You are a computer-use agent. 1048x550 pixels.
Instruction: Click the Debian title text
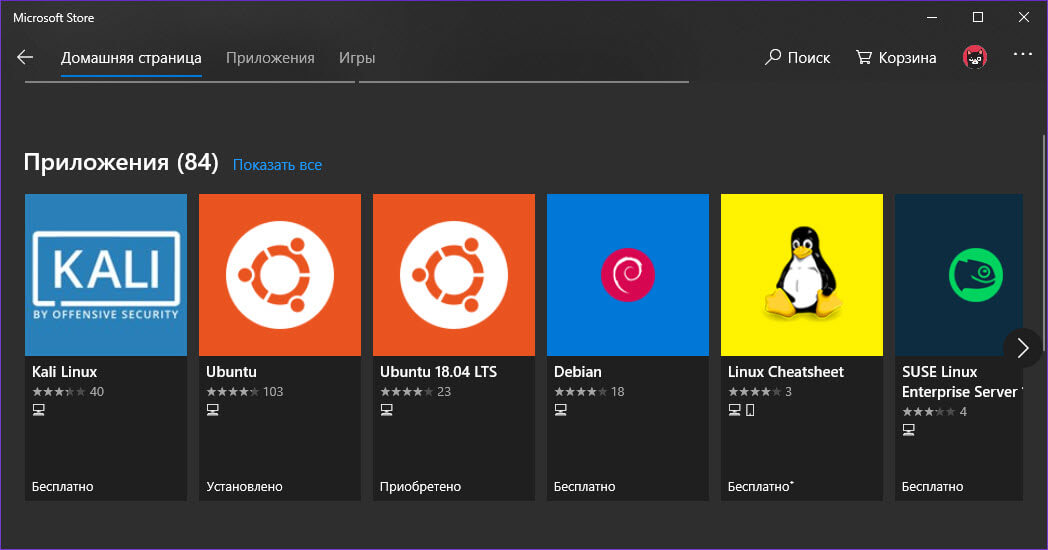(577, 372)
